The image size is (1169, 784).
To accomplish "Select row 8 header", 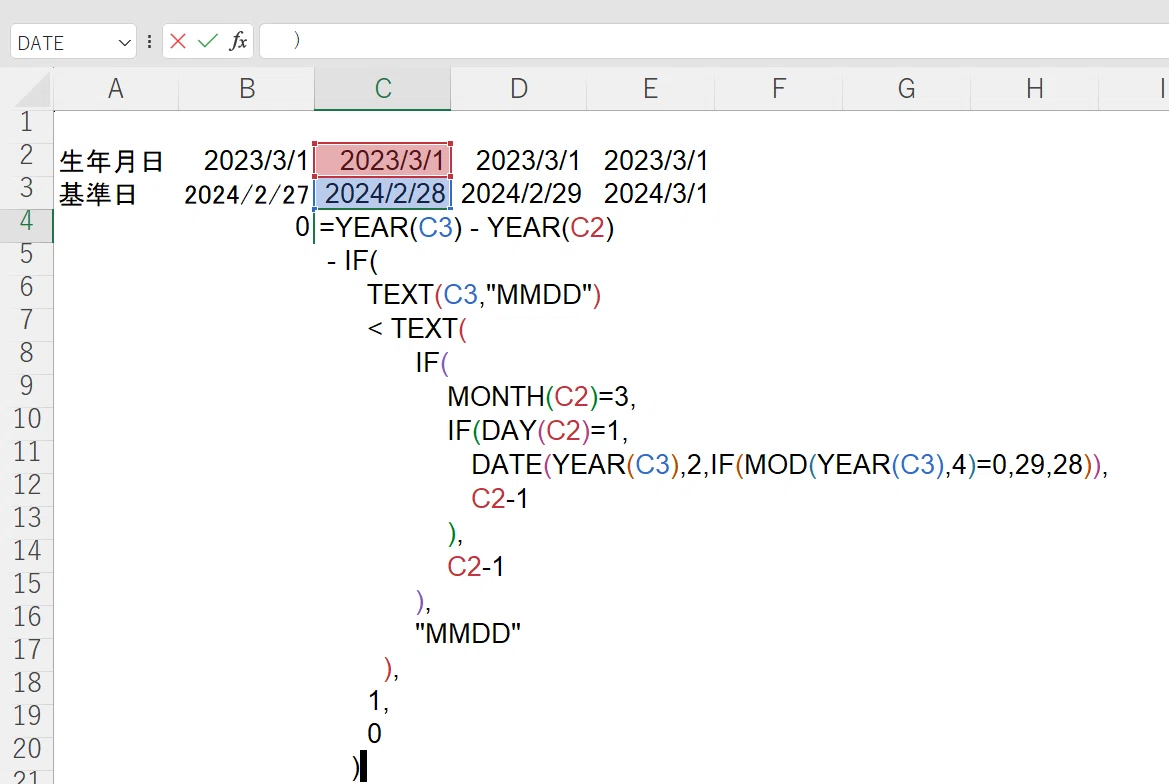I will [26, 353].
